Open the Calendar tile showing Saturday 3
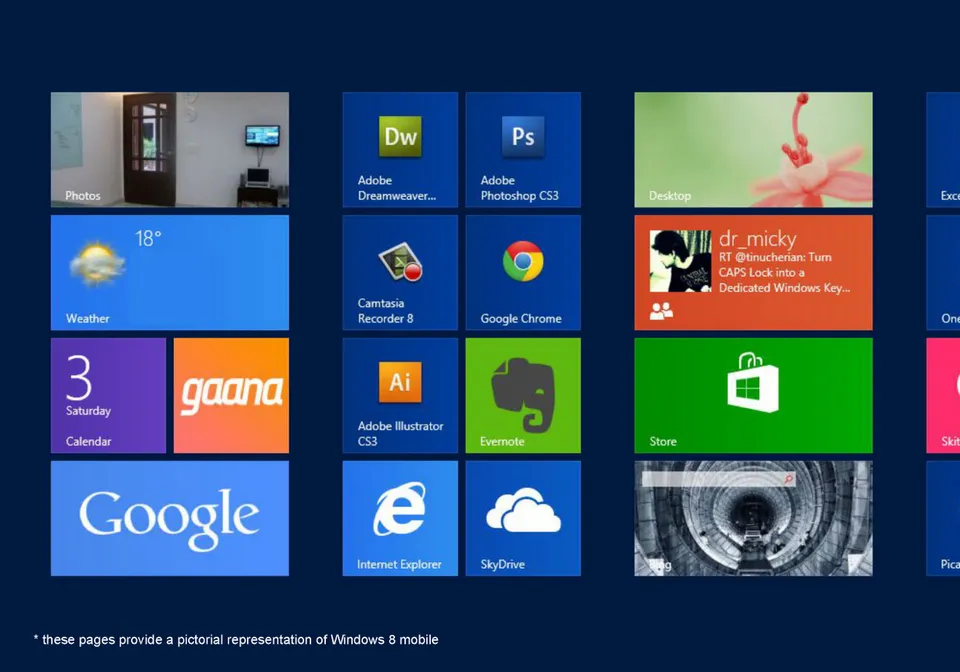 108,395
